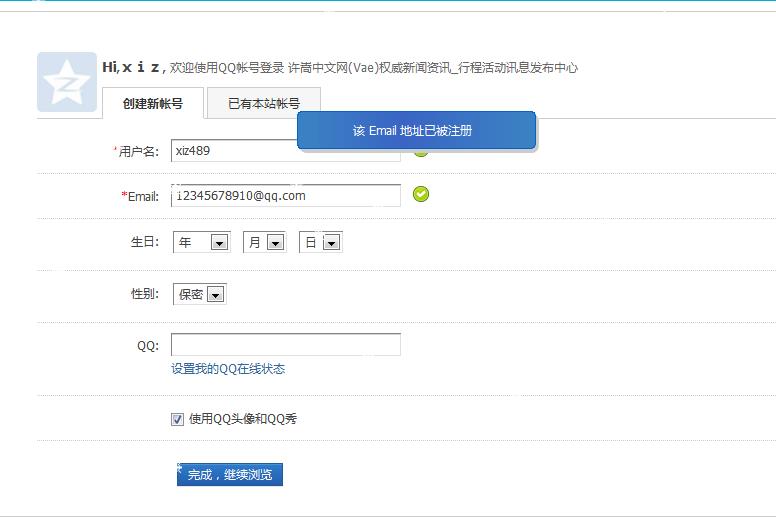Viewport: 776px width, 518px height.
Task: Uncheck the 使用QQ头像和QQ秀 checkbox
Action: [x=177, y=420]
